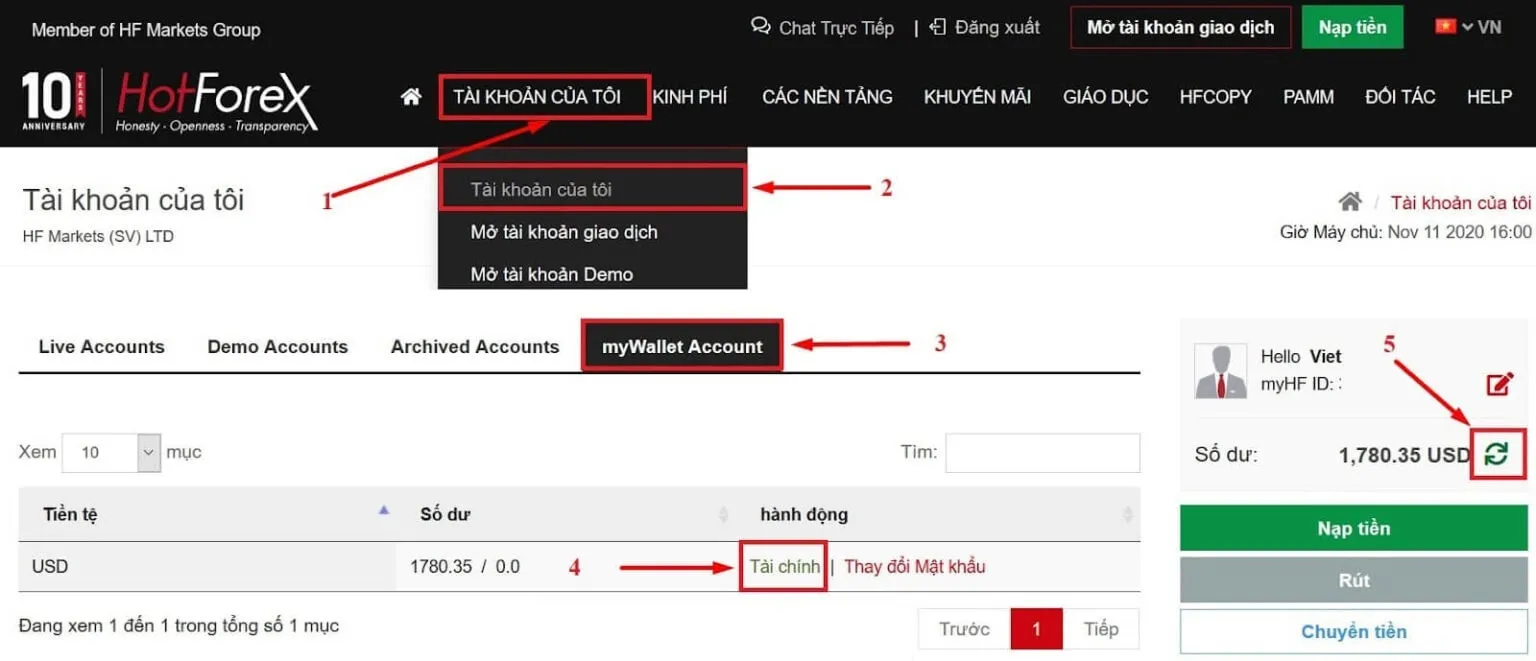The image size is (1536, 661).
Task: Click the gray Rút button
Action: (x=1353, y=580)
